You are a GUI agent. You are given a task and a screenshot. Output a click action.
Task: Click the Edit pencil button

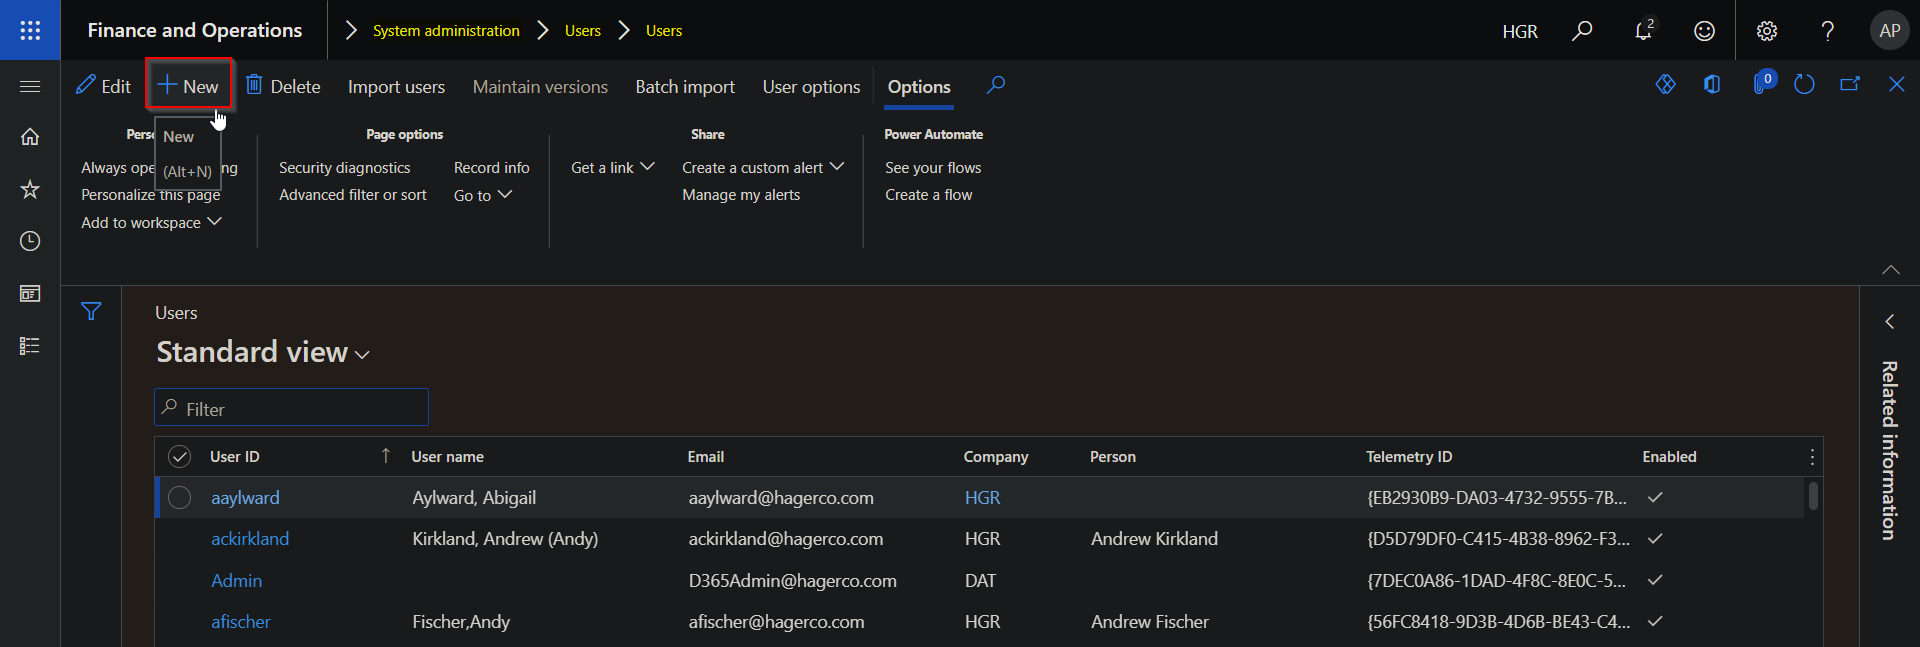pyautogui.click(x=103, y=86)
